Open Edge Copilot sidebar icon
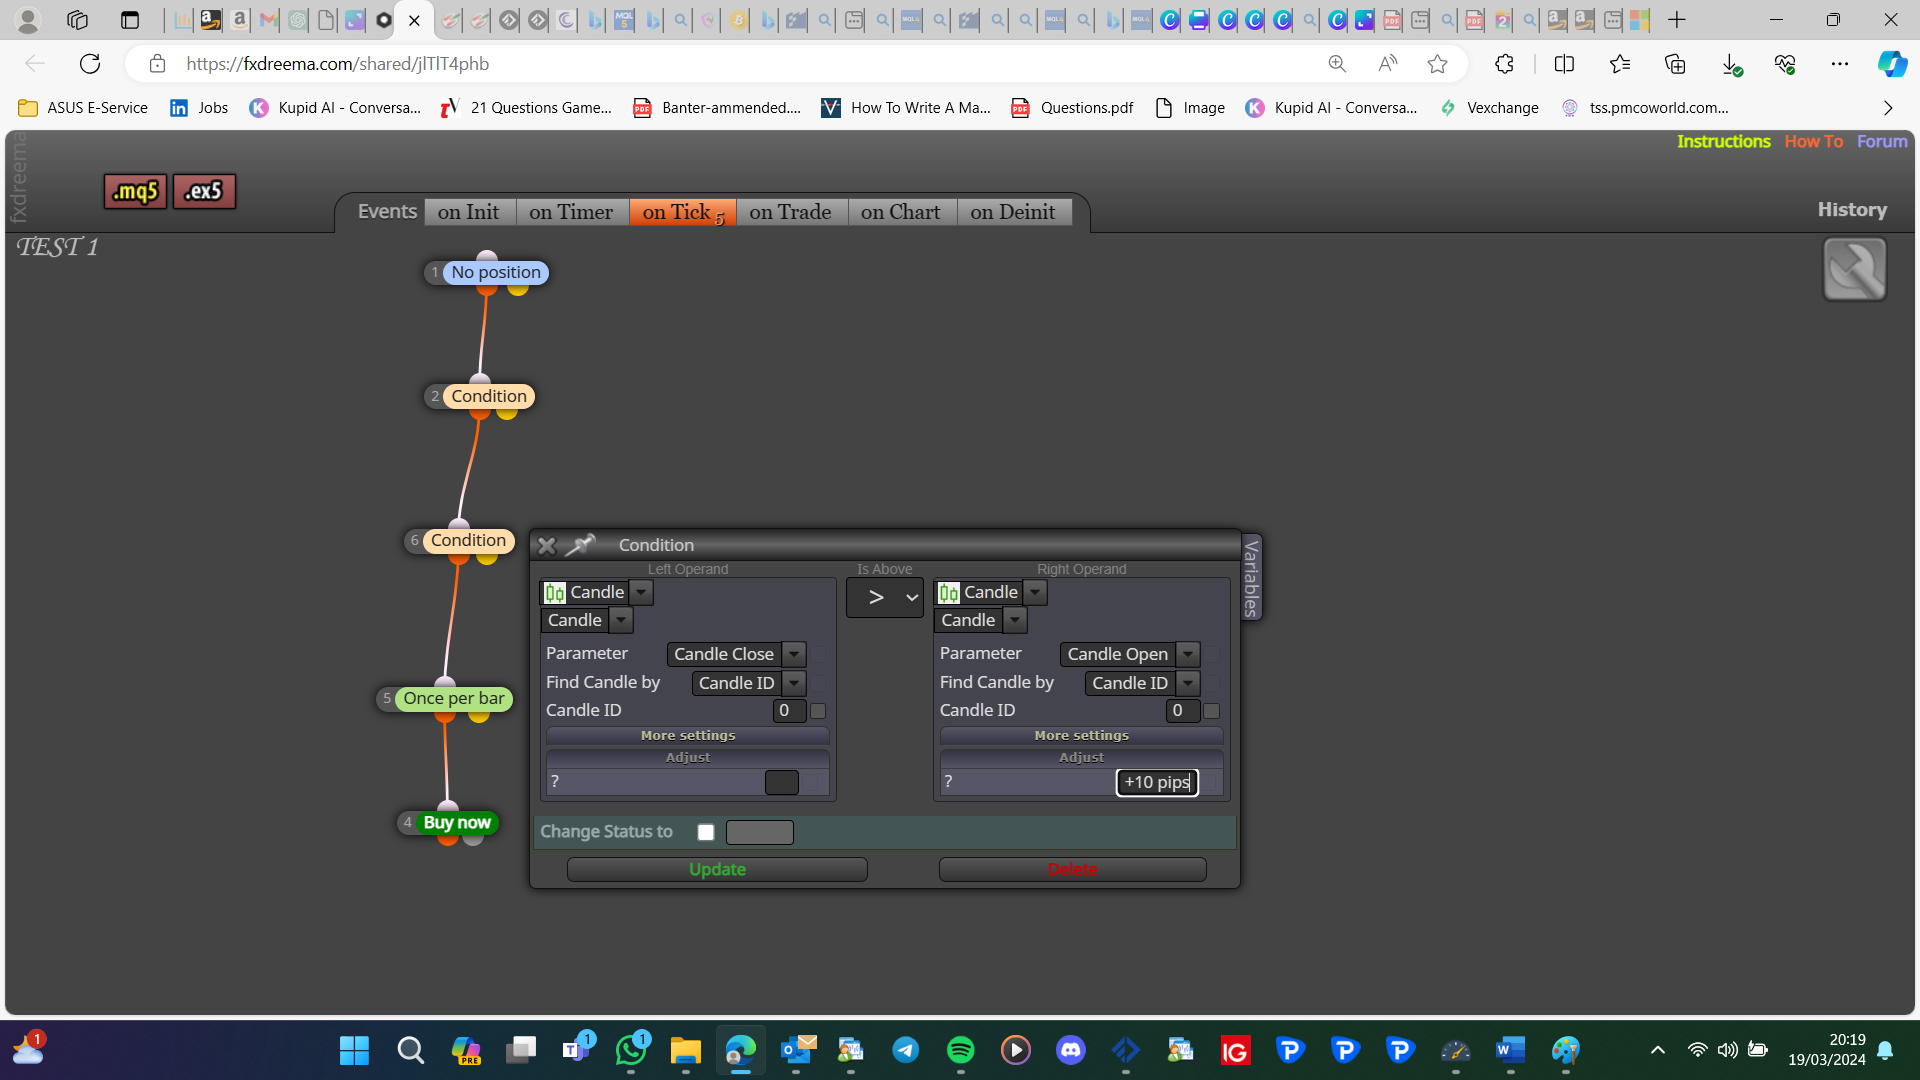 (x=1891, y=64)
